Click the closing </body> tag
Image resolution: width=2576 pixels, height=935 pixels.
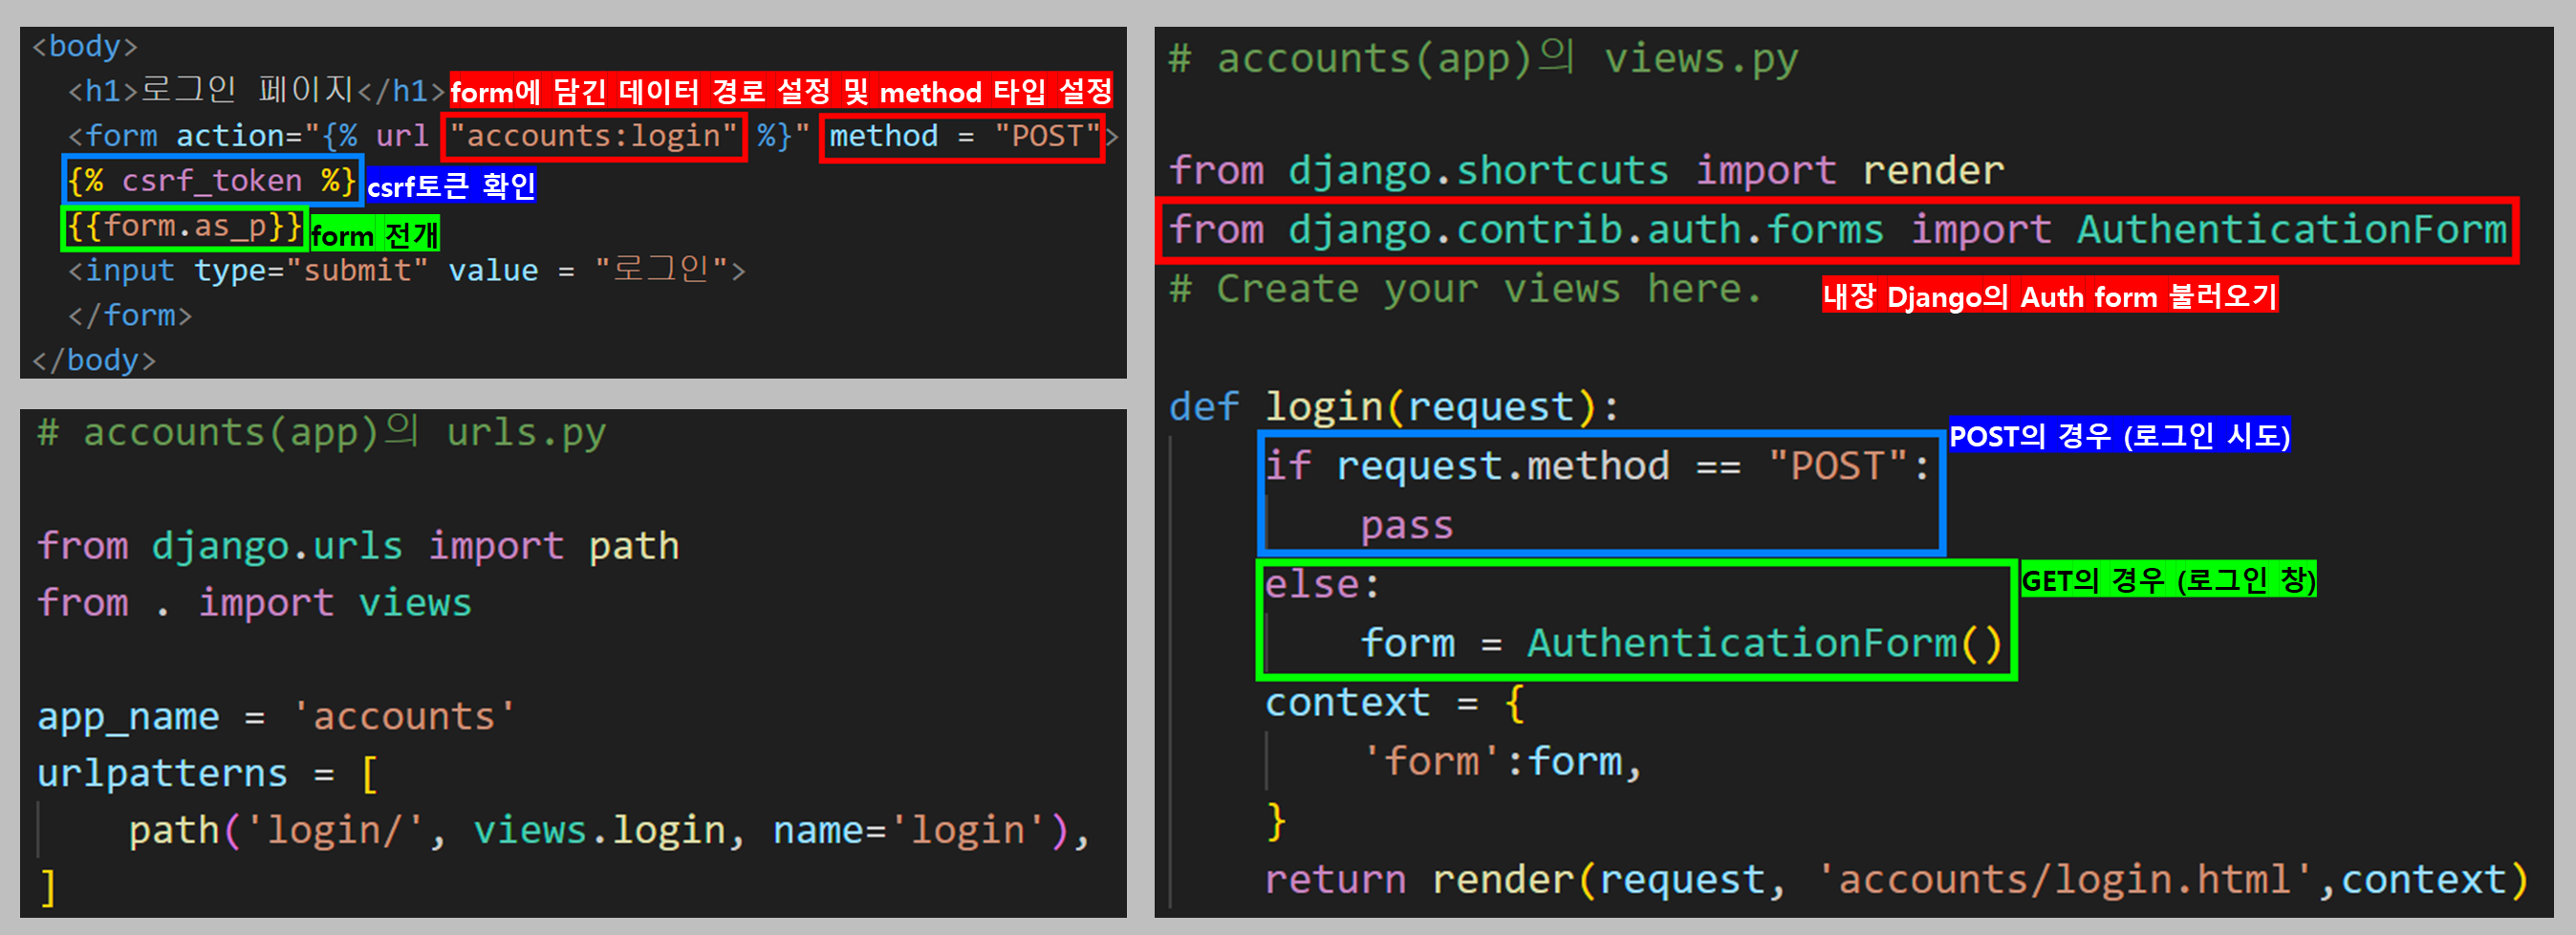[94, 359]
